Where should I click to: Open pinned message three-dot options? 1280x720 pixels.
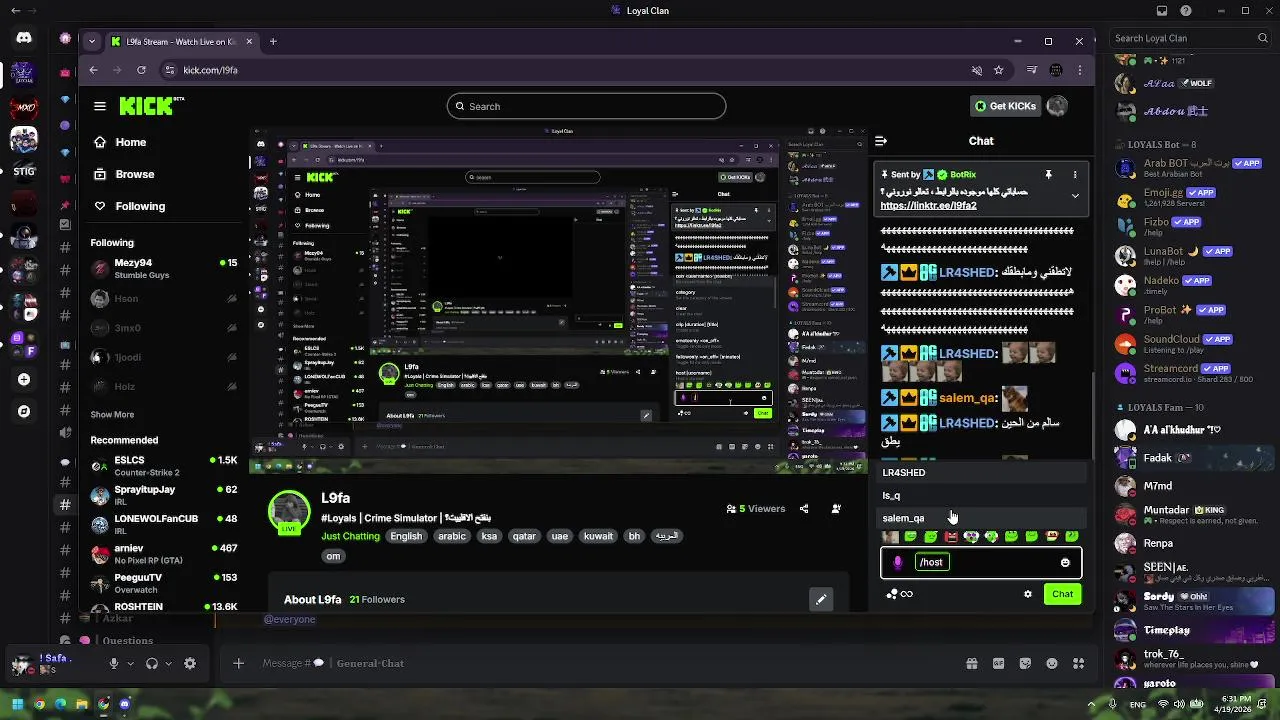1075,175
